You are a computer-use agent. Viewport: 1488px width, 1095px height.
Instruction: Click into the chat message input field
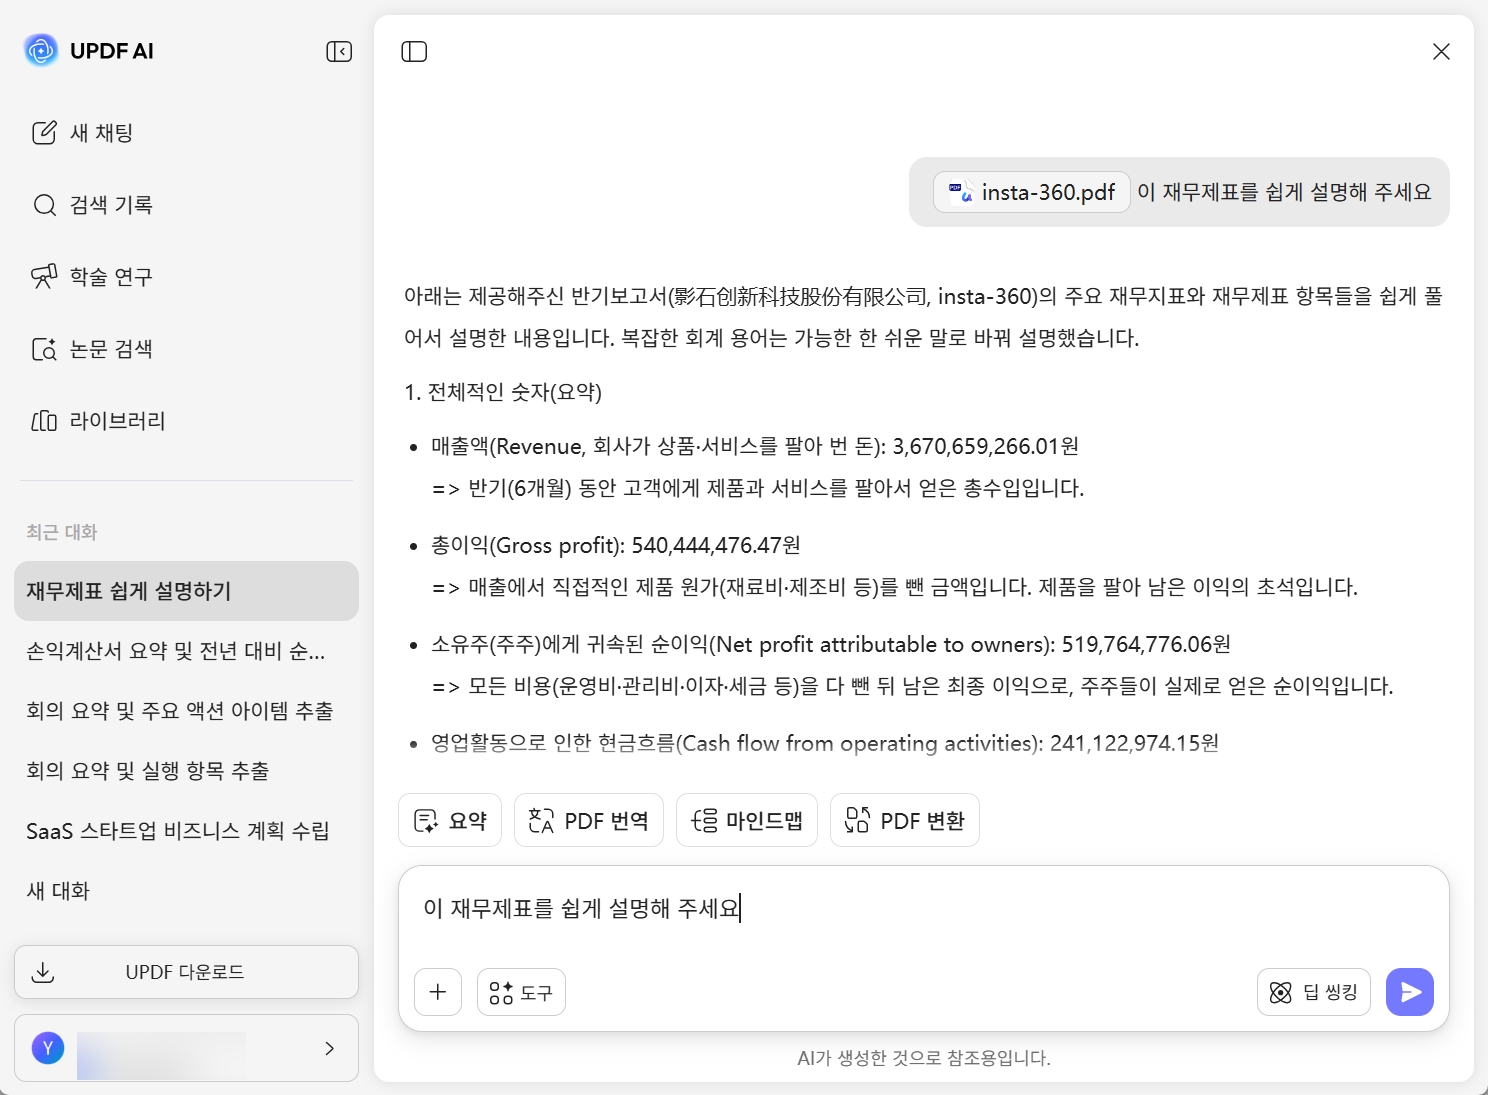(924, 909)
